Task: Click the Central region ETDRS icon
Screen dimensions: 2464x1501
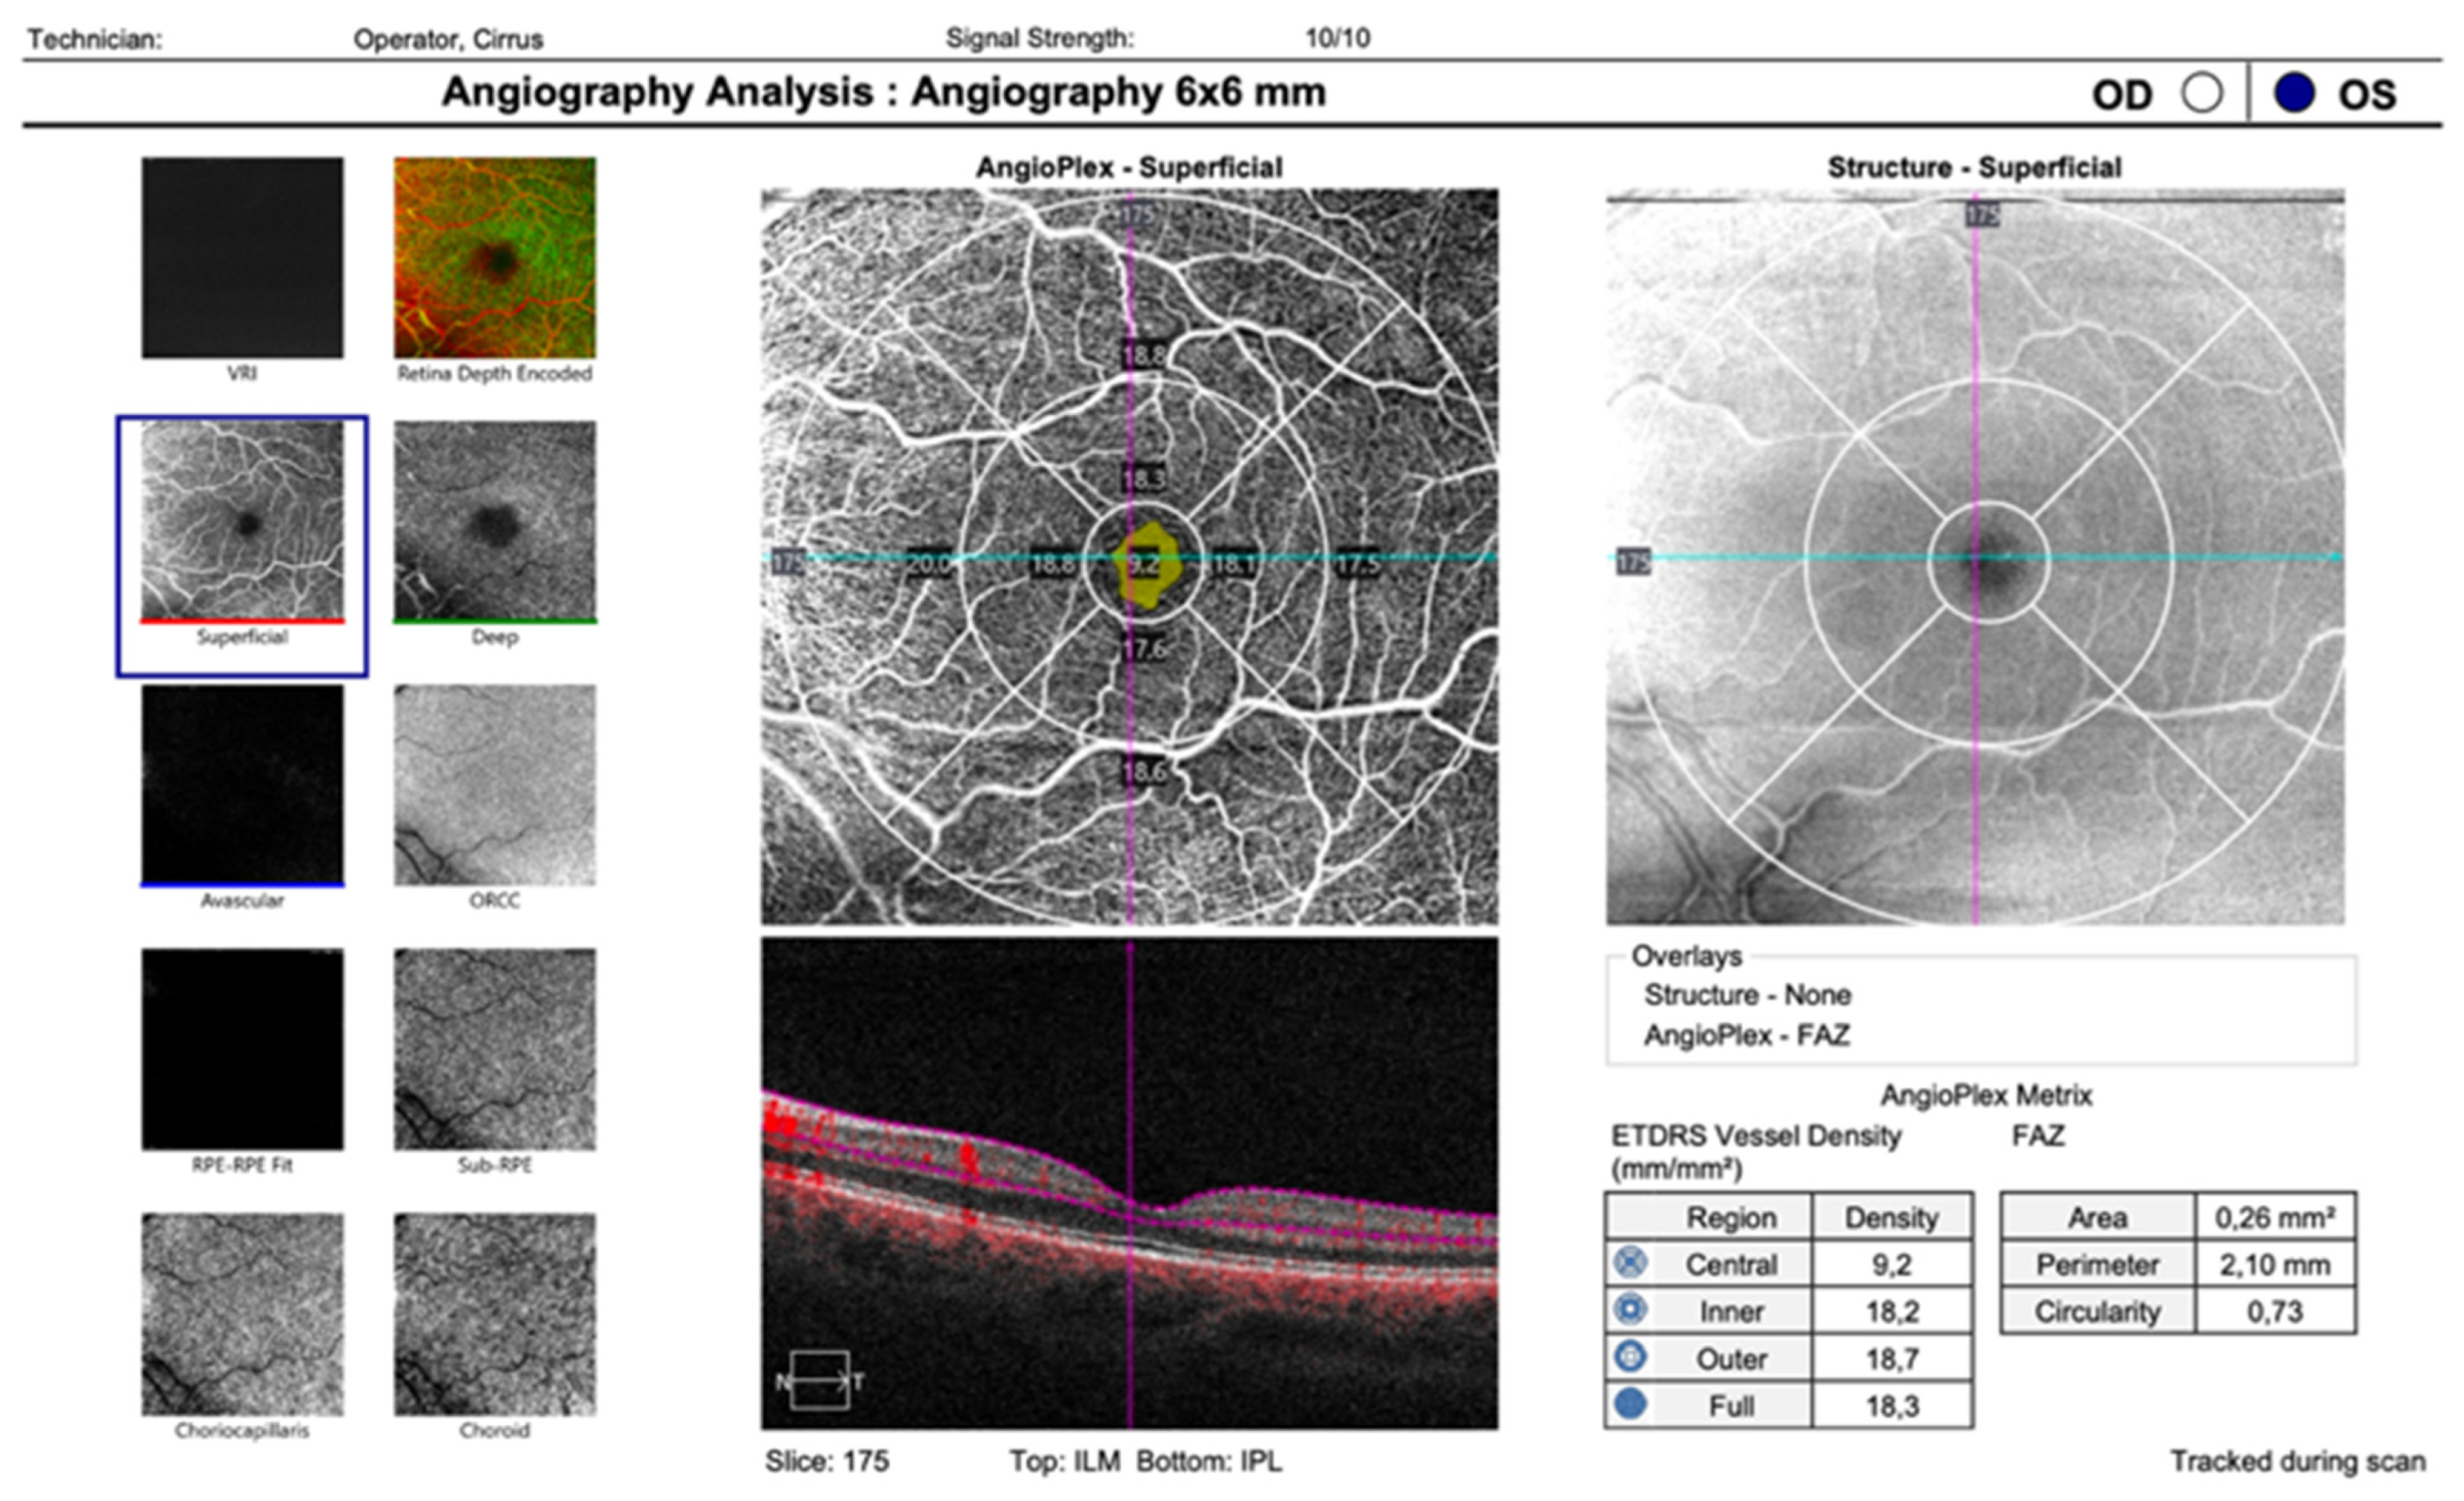Action: 1630,1263
